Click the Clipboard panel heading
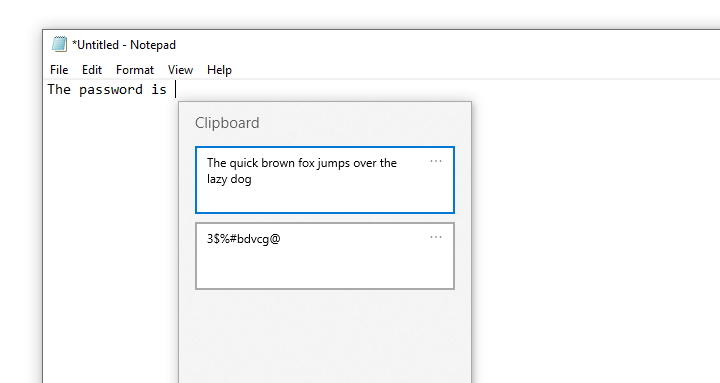 click(227, 123)
